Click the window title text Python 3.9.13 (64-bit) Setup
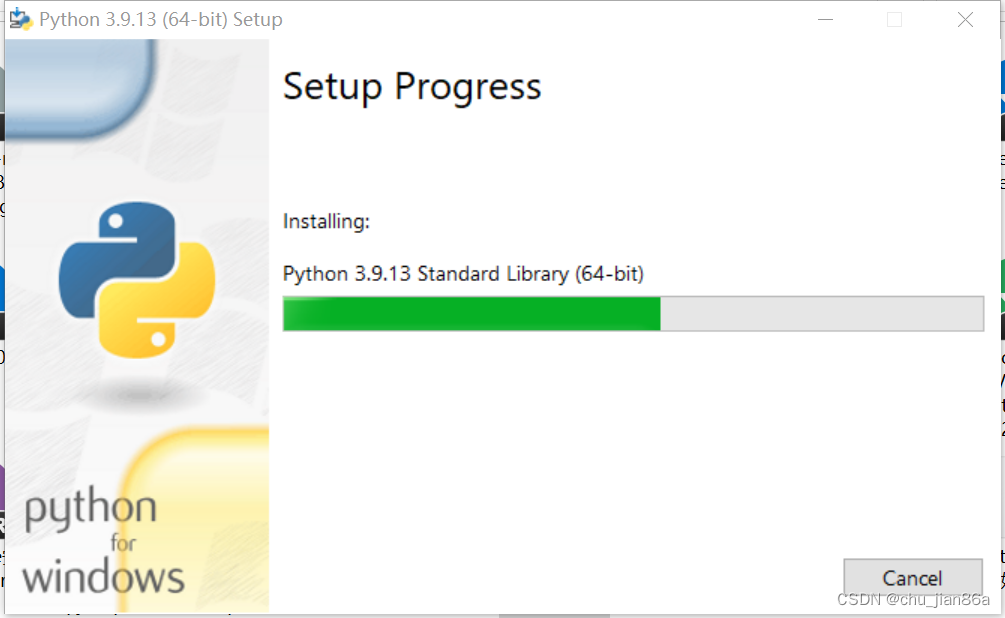Screen dimensions: 1005x618 pyautogui.click(x=161, y=20)
